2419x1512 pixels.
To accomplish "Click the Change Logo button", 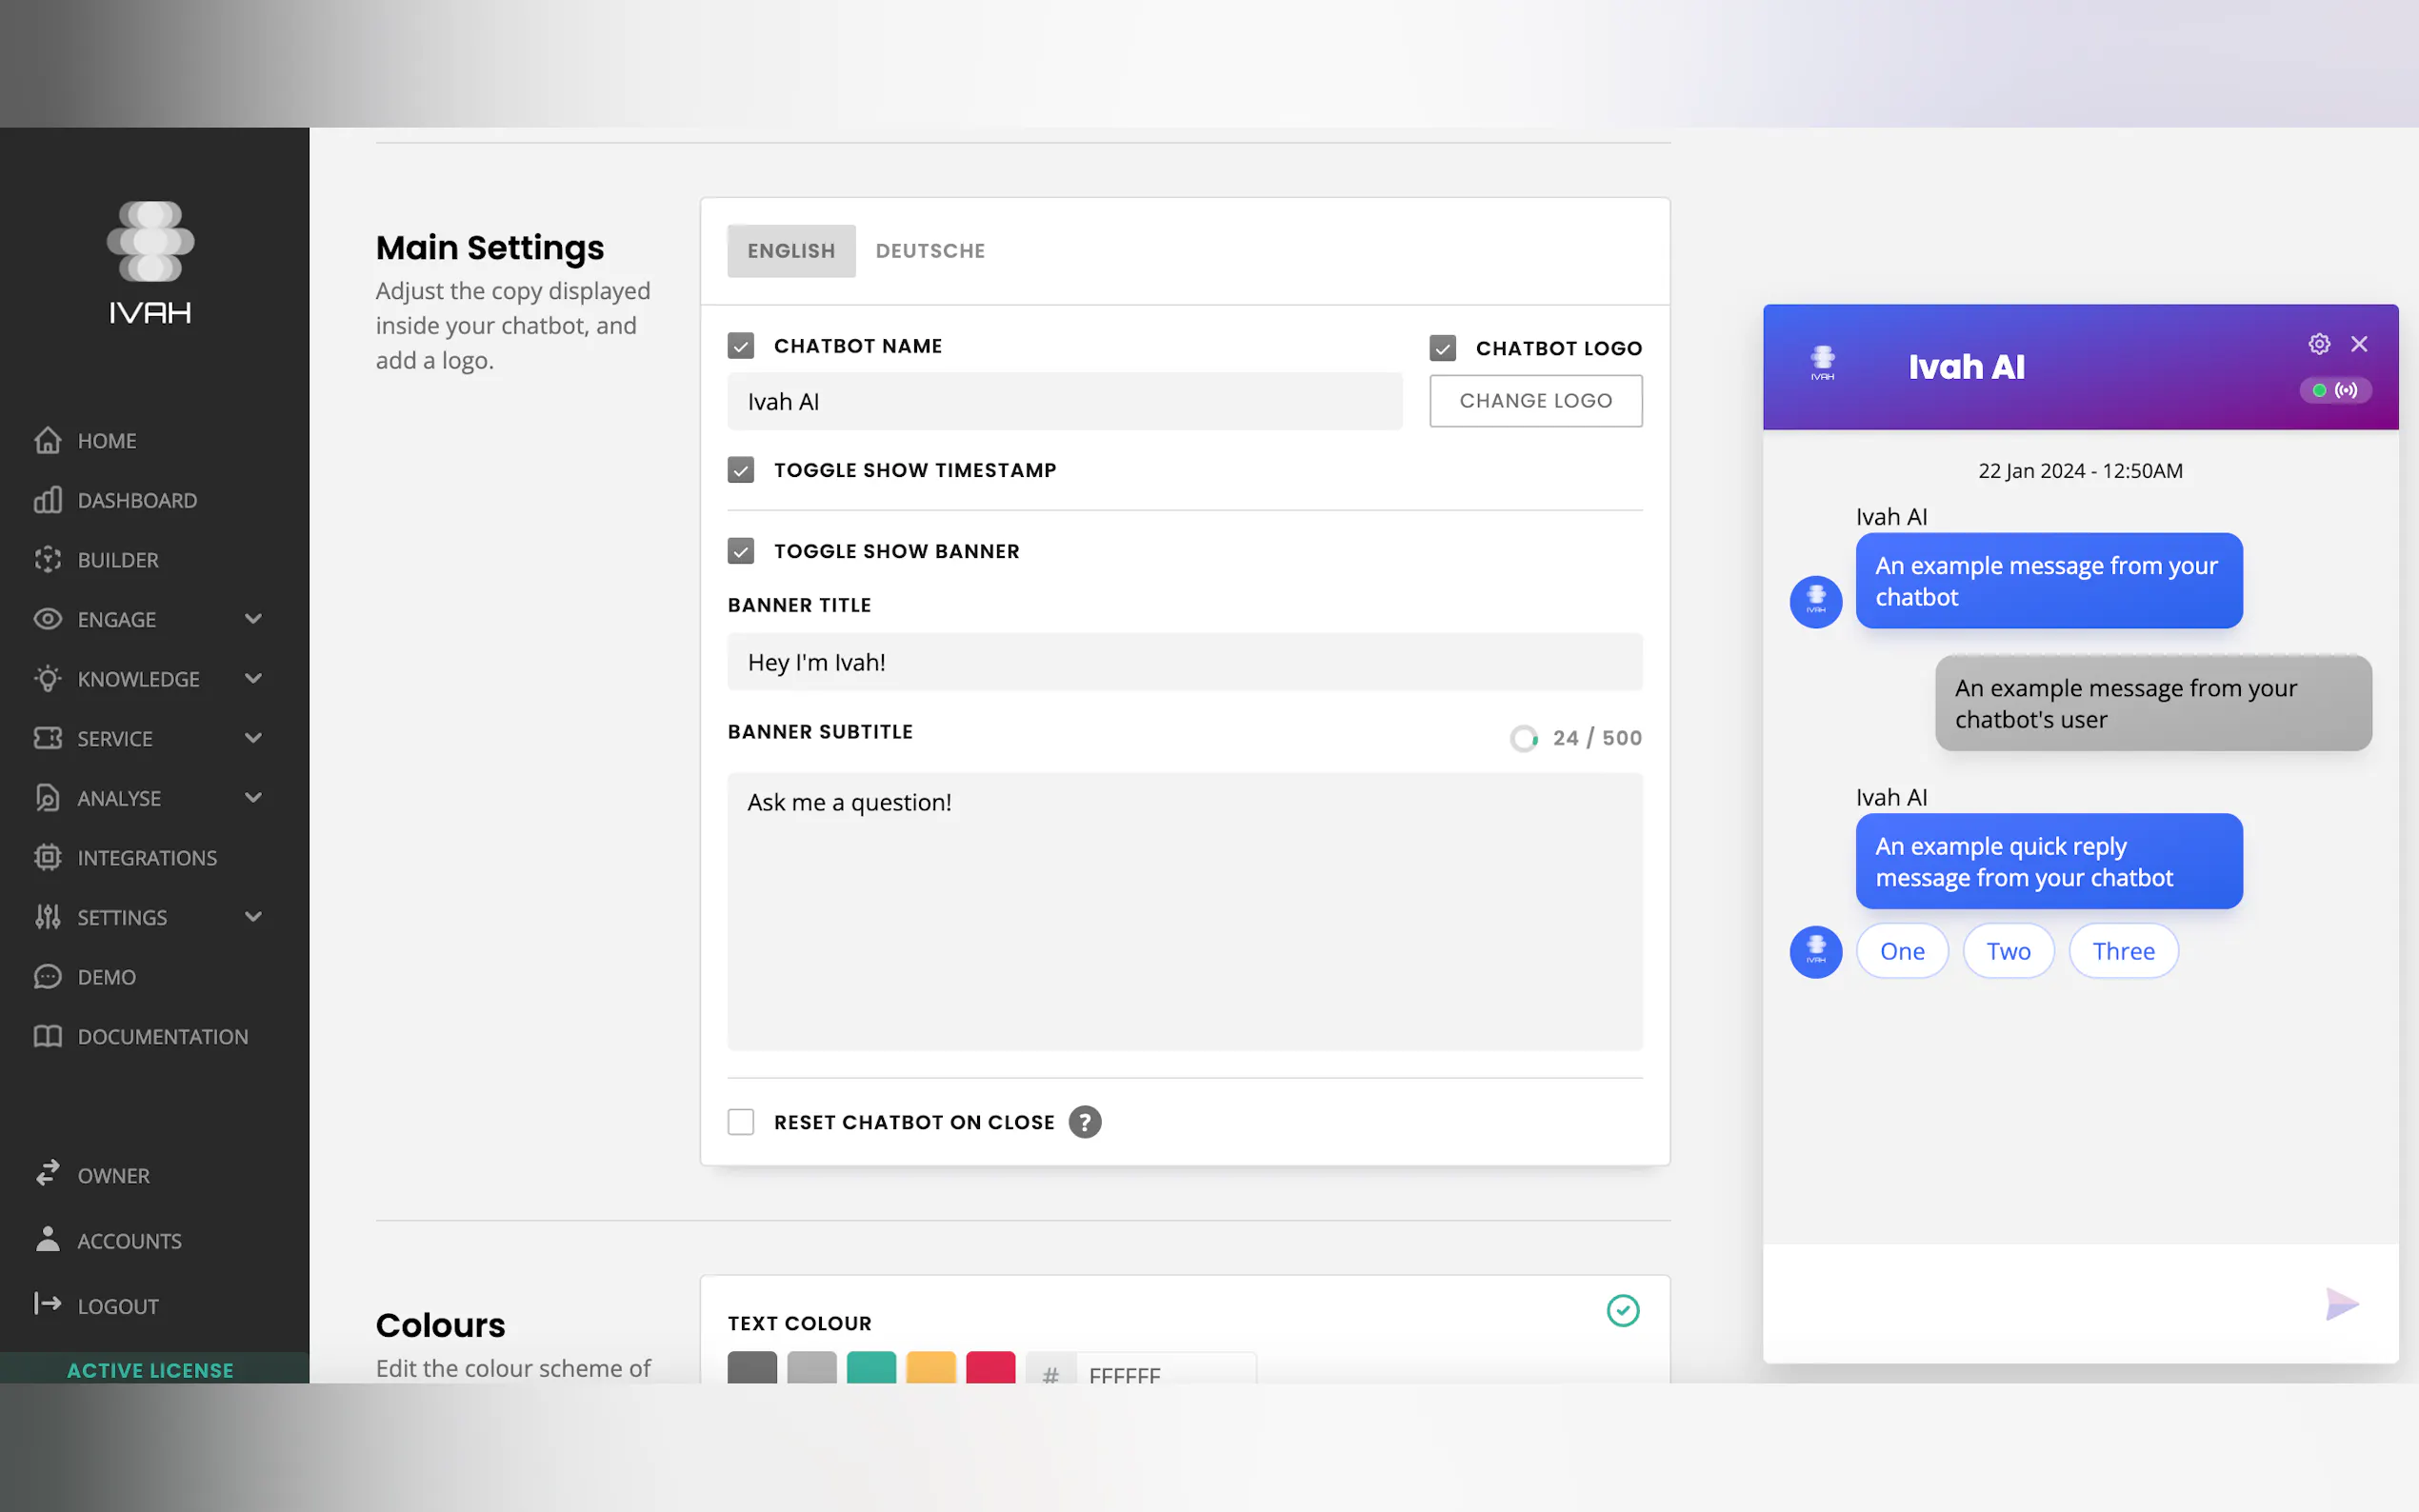I will [1535, 401].
